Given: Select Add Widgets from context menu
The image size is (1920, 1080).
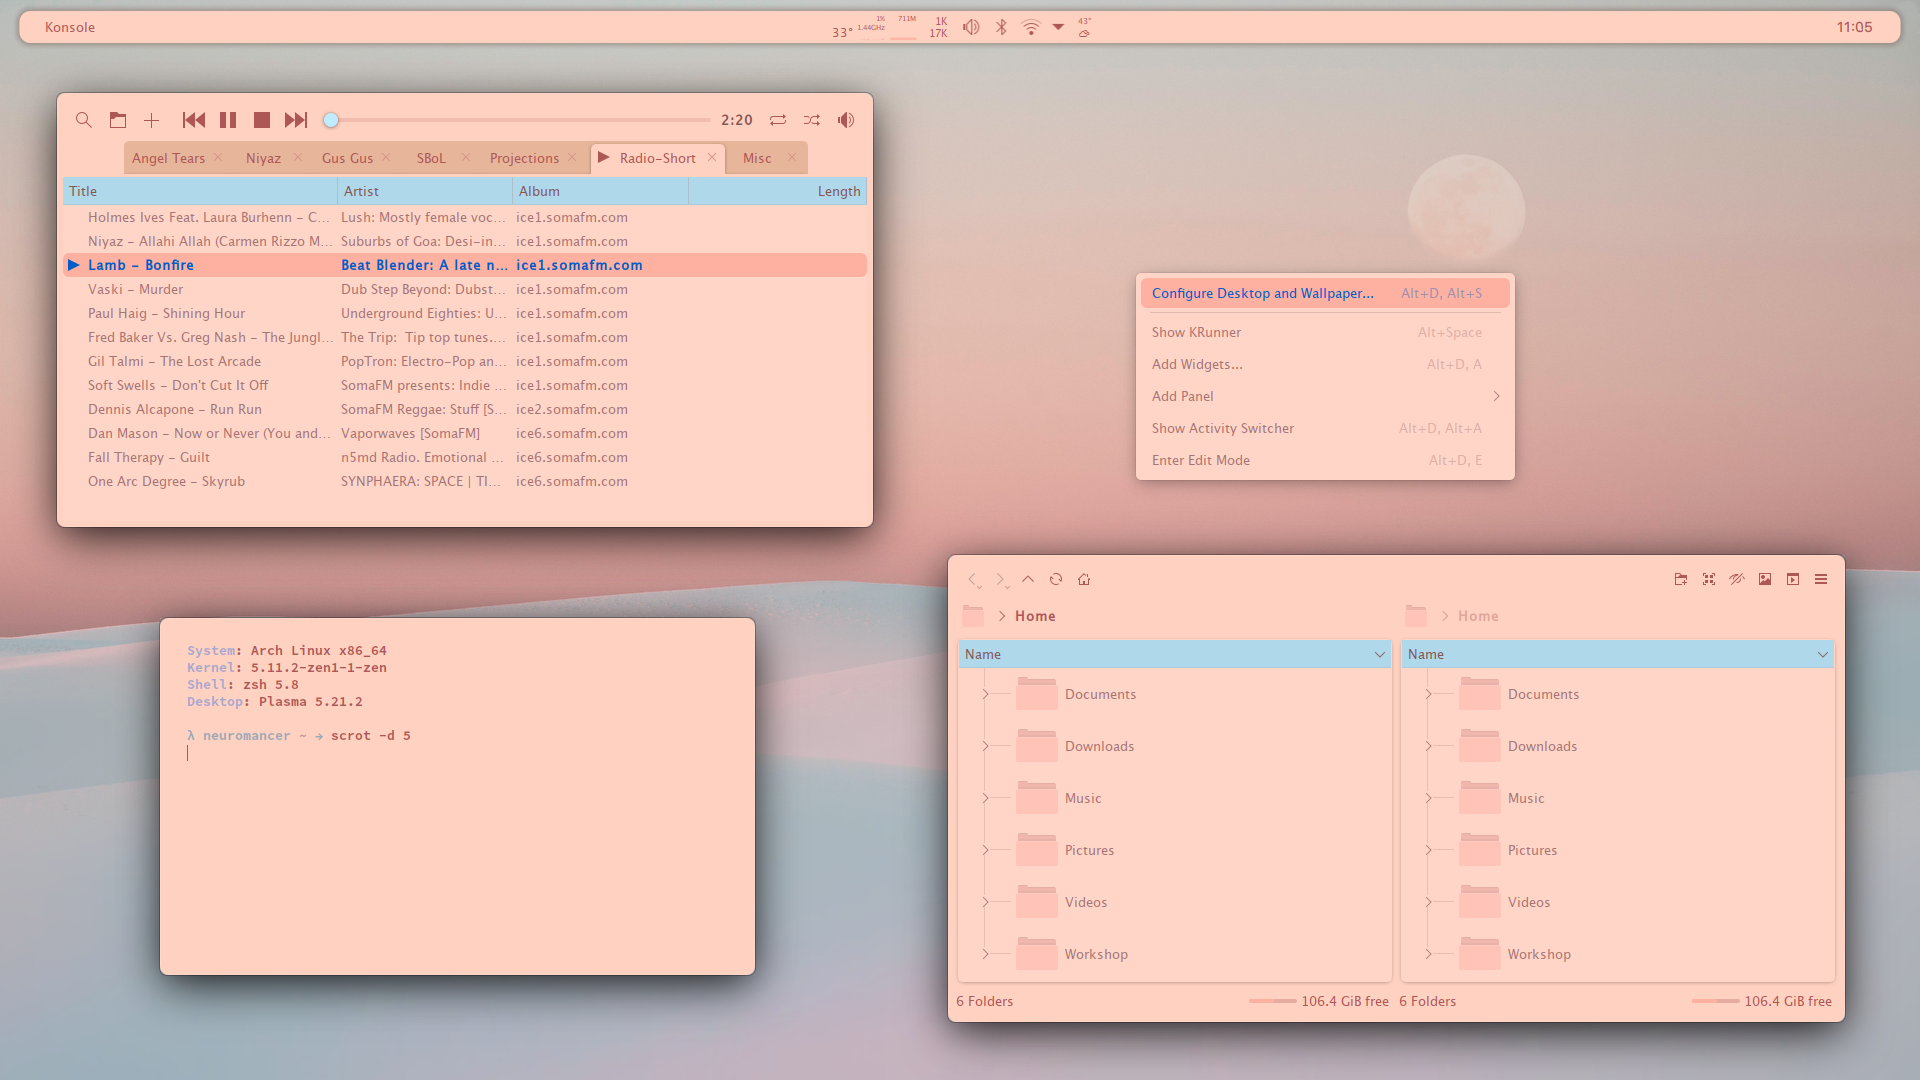Looking at the screenshot, I should 1197,364.
